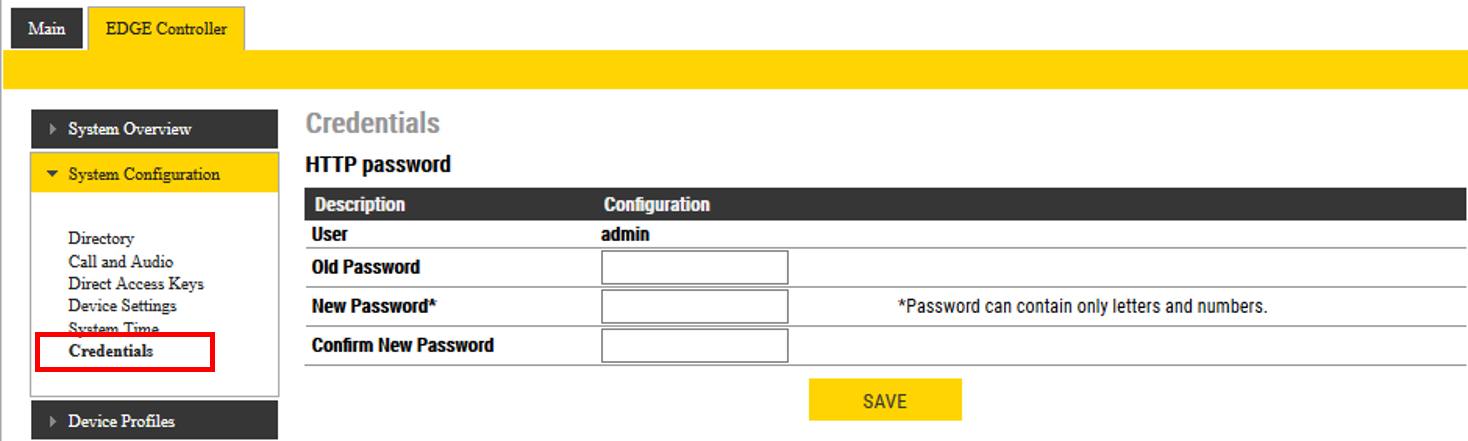The width and height of the screenshot is (1468, 441).
Task: Go to Call and Audio
Action: pos(121,261)
